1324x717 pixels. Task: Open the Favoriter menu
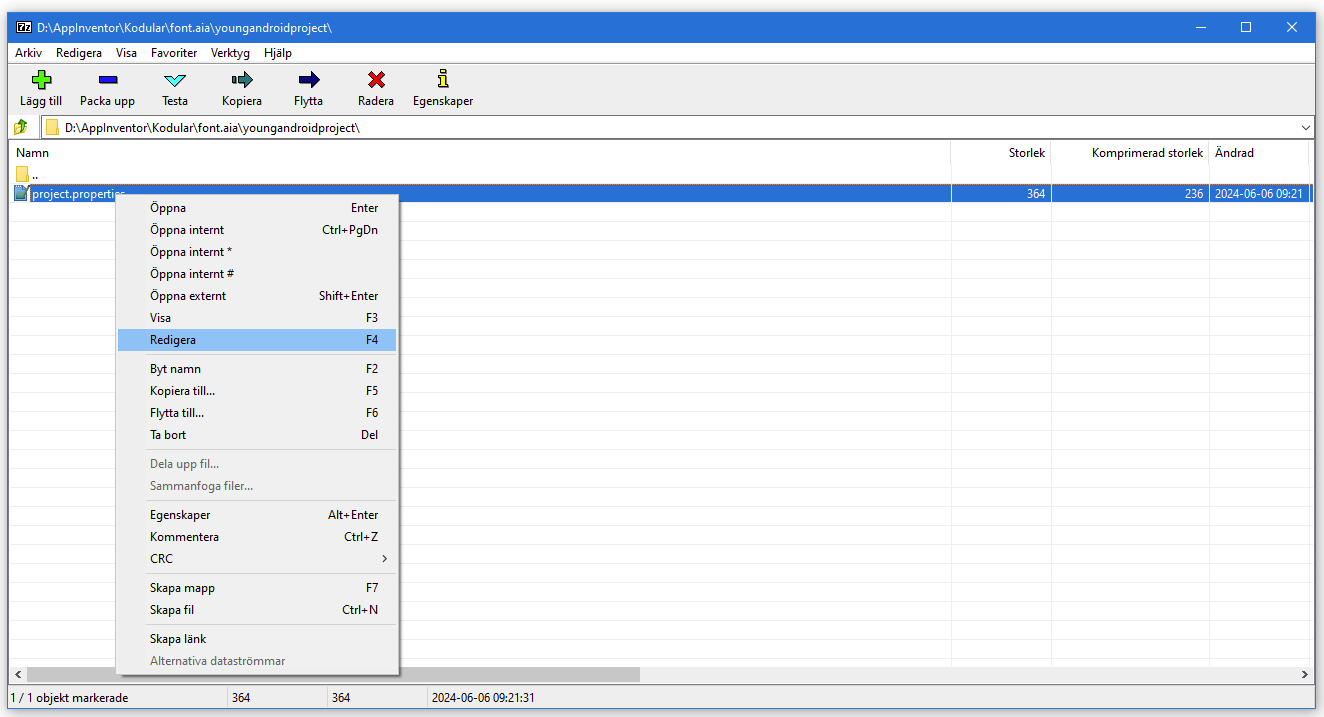(x=174, y=53)
